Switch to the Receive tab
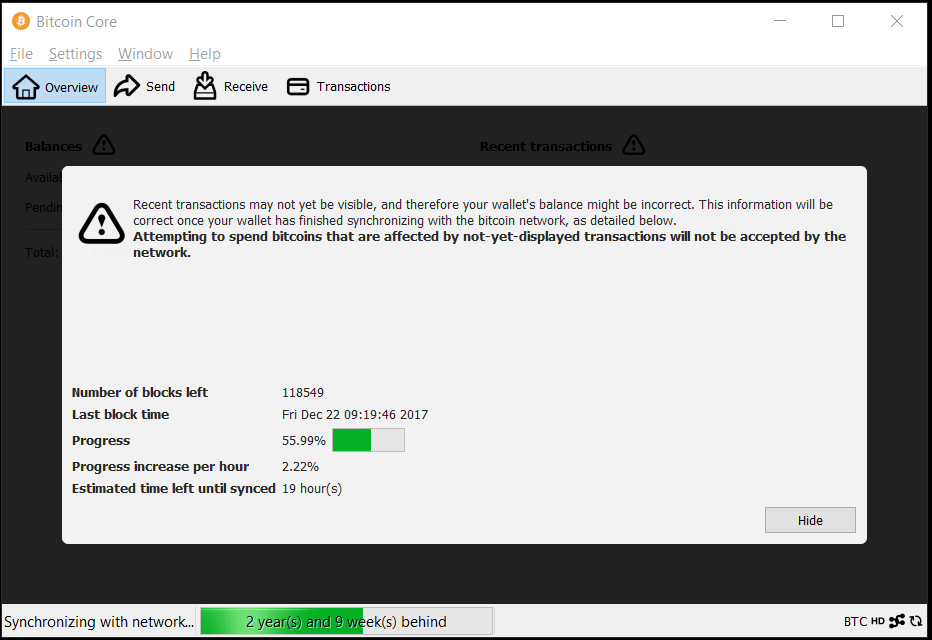The width and height of the screenshot is (932, 640). point(231,86)
